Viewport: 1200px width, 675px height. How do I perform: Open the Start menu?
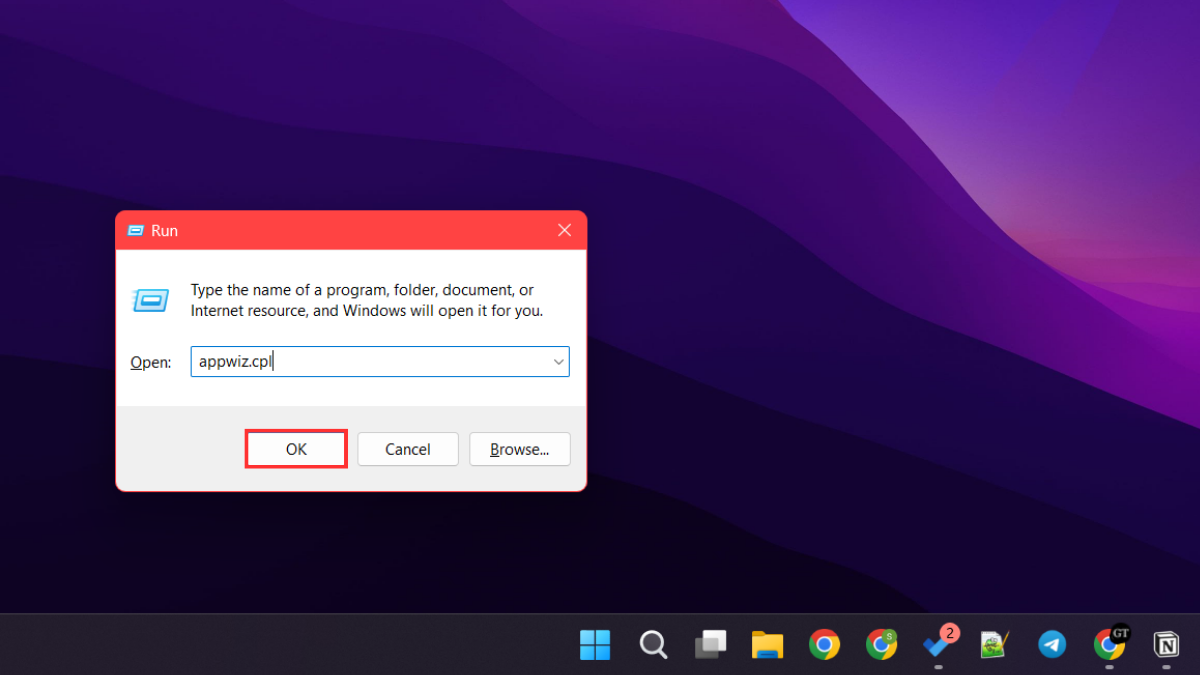(x=595, y=645)
